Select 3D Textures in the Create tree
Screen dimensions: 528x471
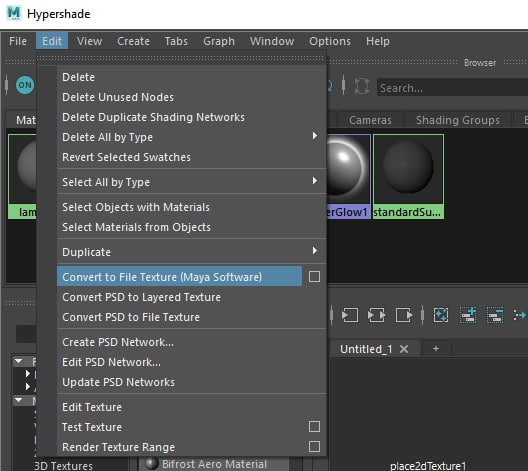pos(63,466)
